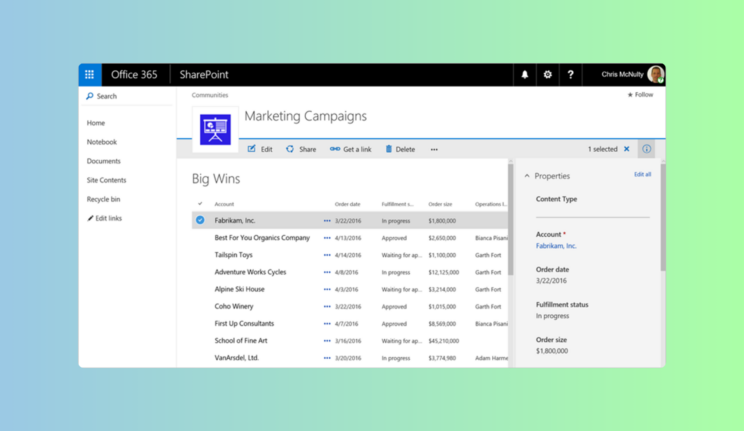Click the 1 selected indicator text
The image size is (744, 431).
tap(603, 149)
